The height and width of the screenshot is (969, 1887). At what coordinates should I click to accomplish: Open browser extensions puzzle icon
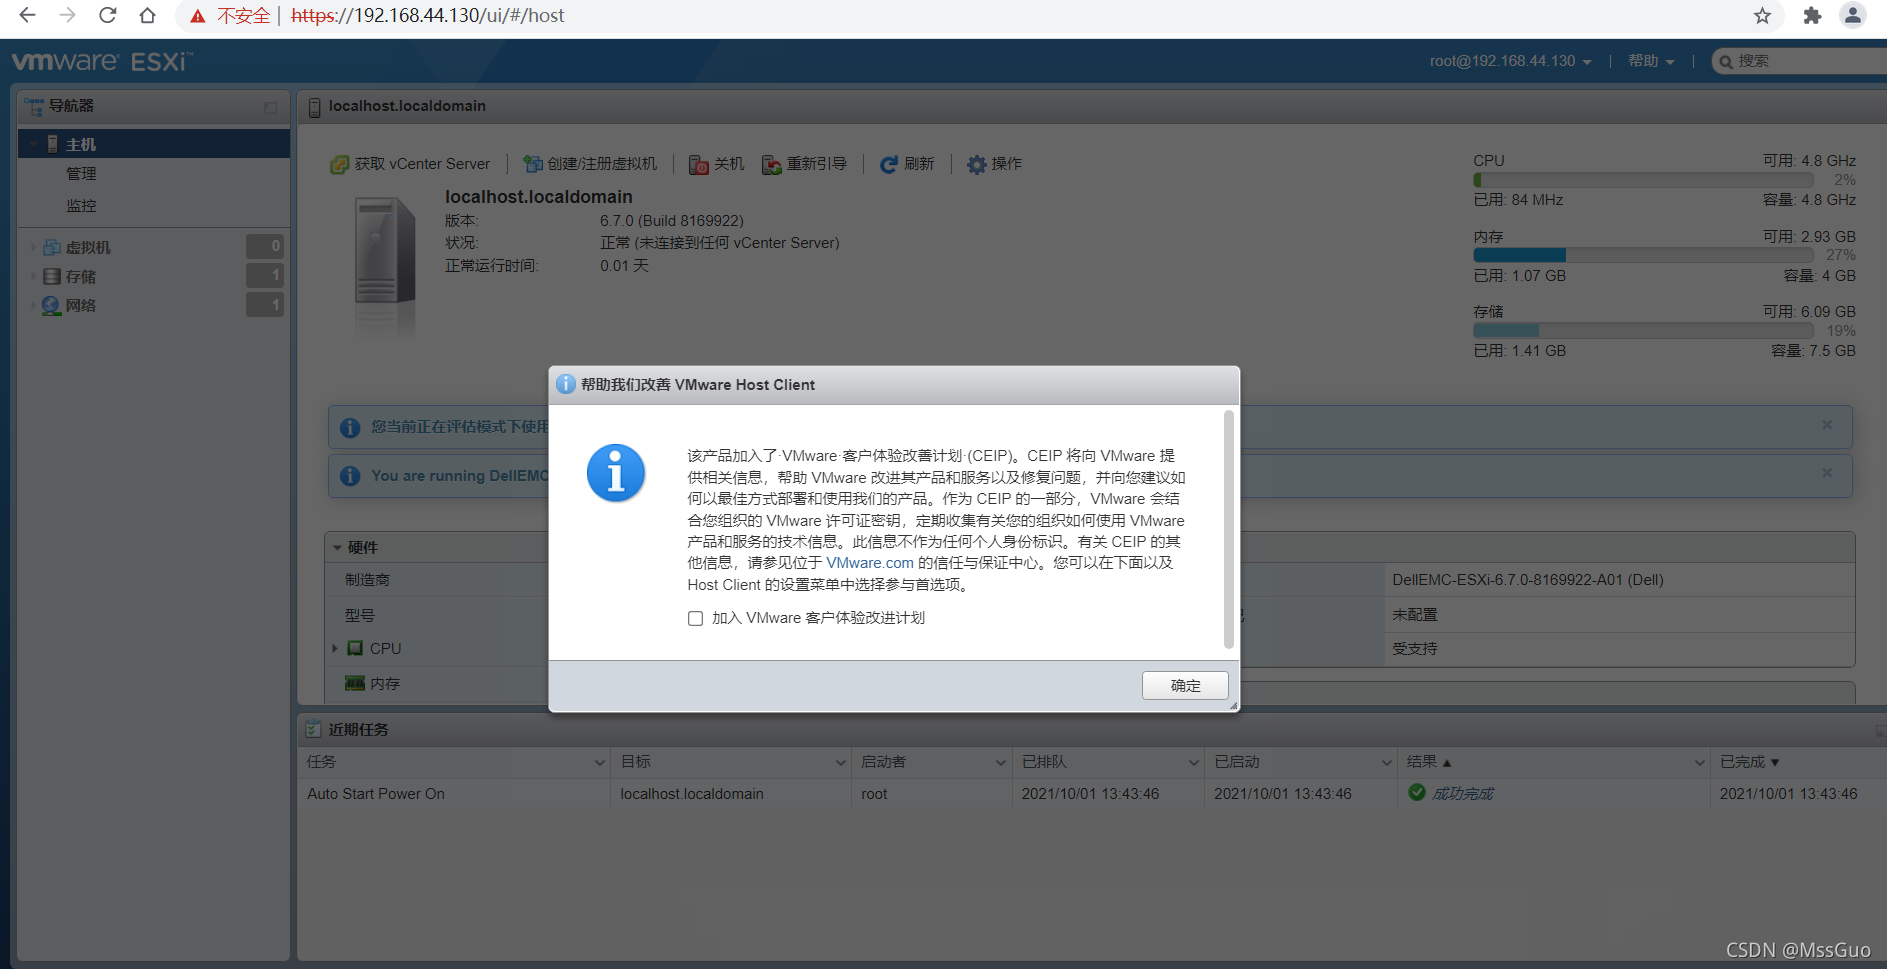[x=1812, y=15]
